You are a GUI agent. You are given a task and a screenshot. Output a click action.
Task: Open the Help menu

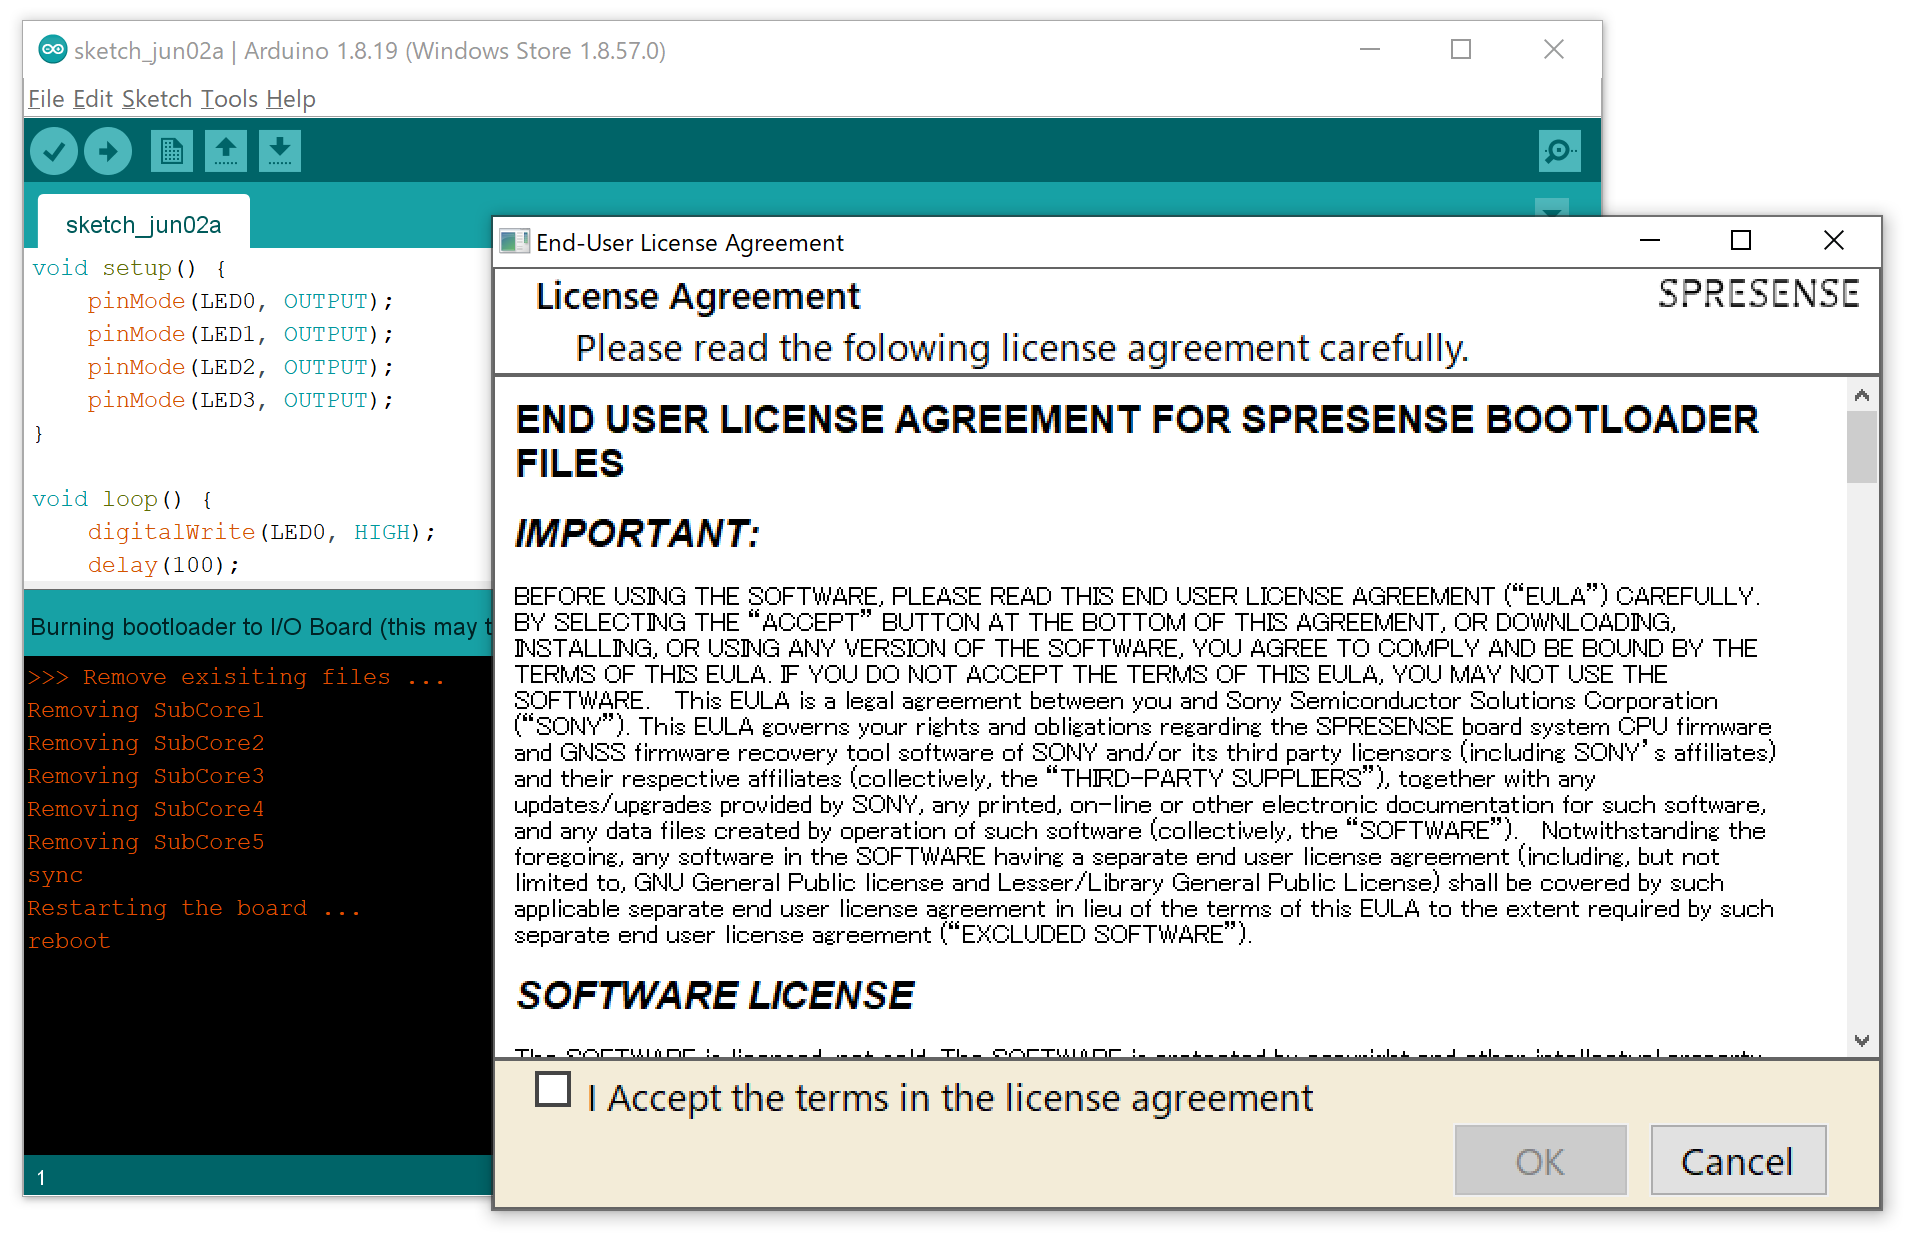coord(292,98)
